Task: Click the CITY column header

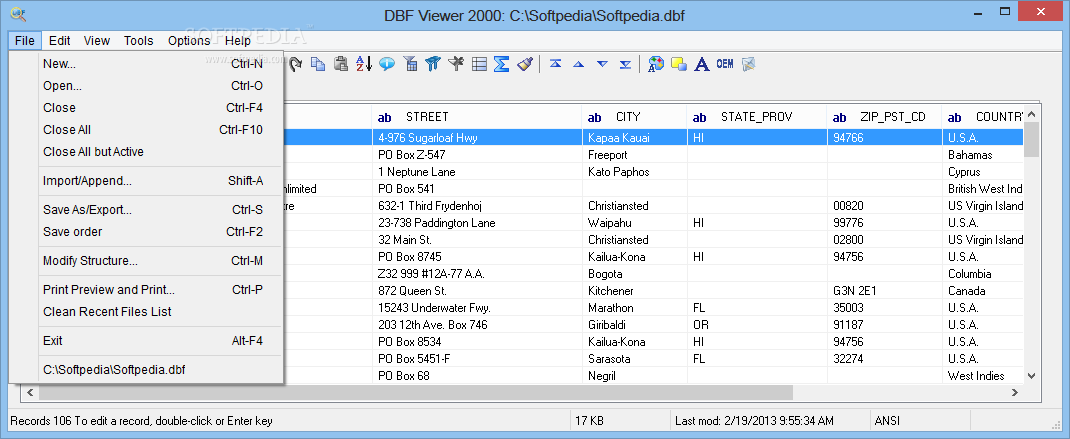Action: 634,117
